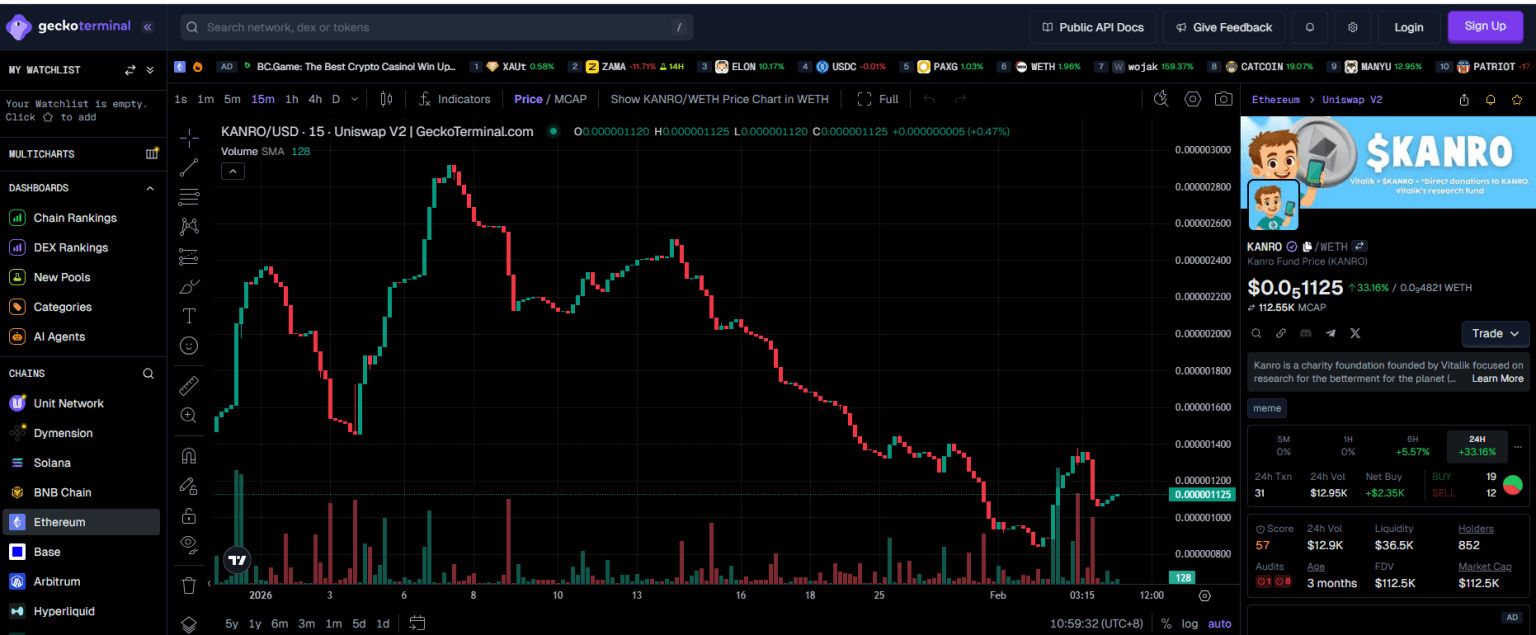Select the 1H stats tab
The height and width of the screenshot is (635, 1536).
point(1347,445)
